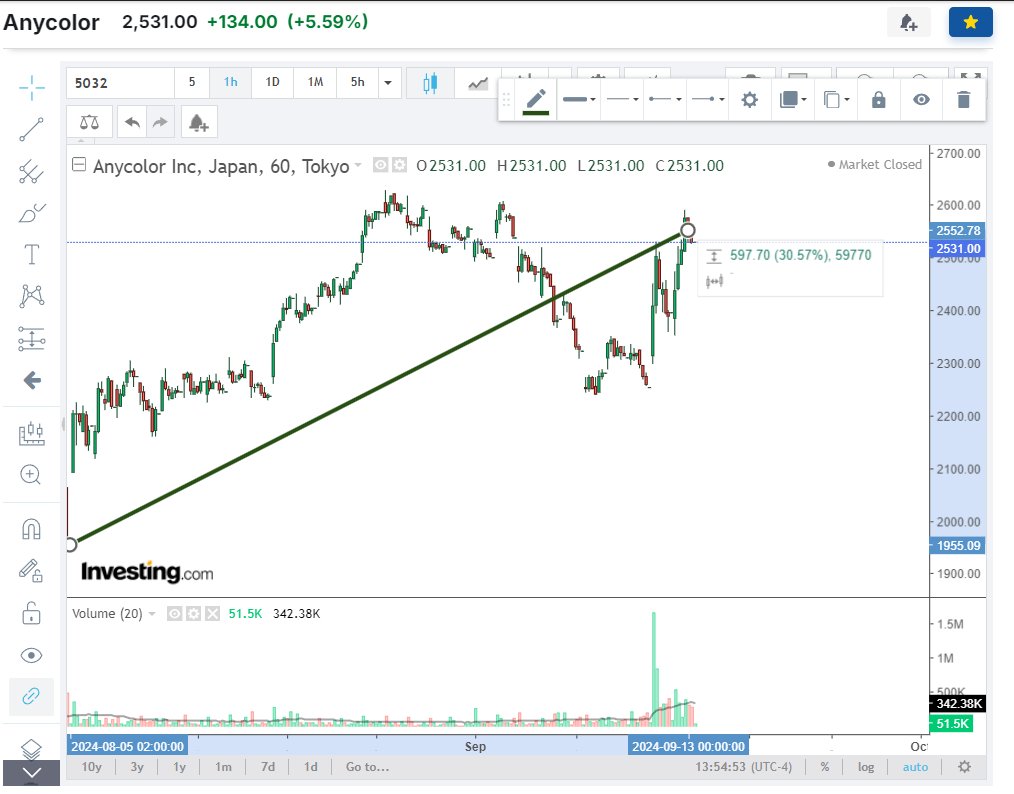This screenshot has width=1014, height=794.
Task: Open the prediction and measurement tools
Action: tap(31, 338)
